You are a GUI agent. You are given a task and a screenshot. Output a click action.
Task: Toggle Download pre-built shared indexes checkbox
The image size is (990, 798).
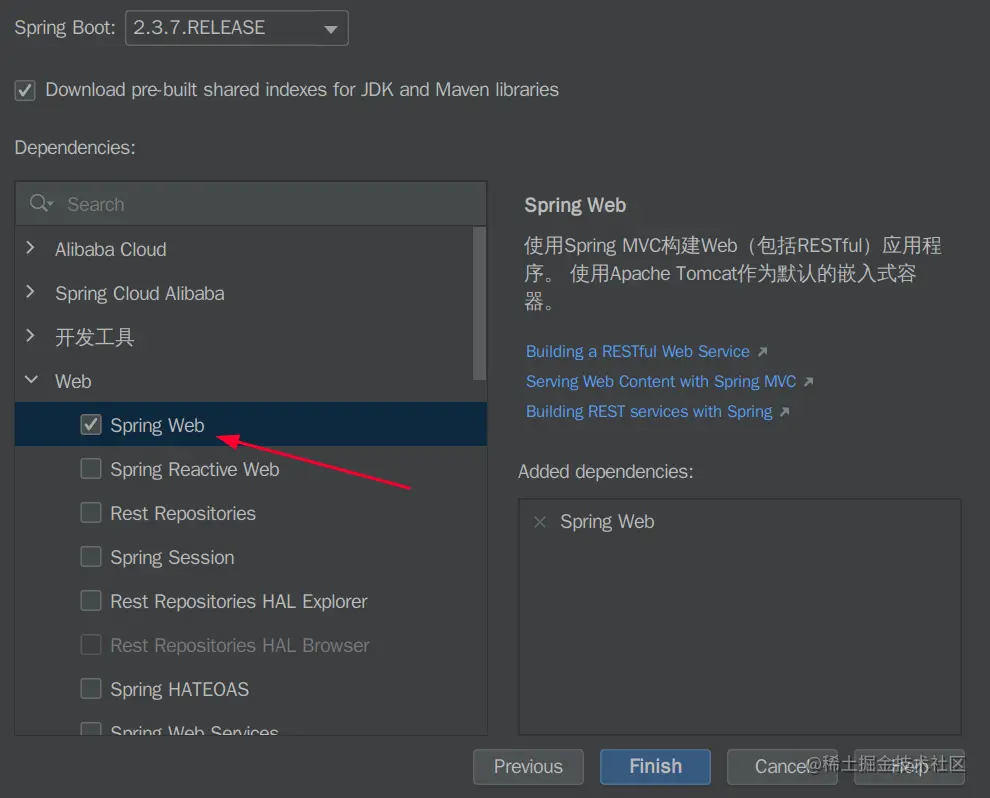point(25,90)
